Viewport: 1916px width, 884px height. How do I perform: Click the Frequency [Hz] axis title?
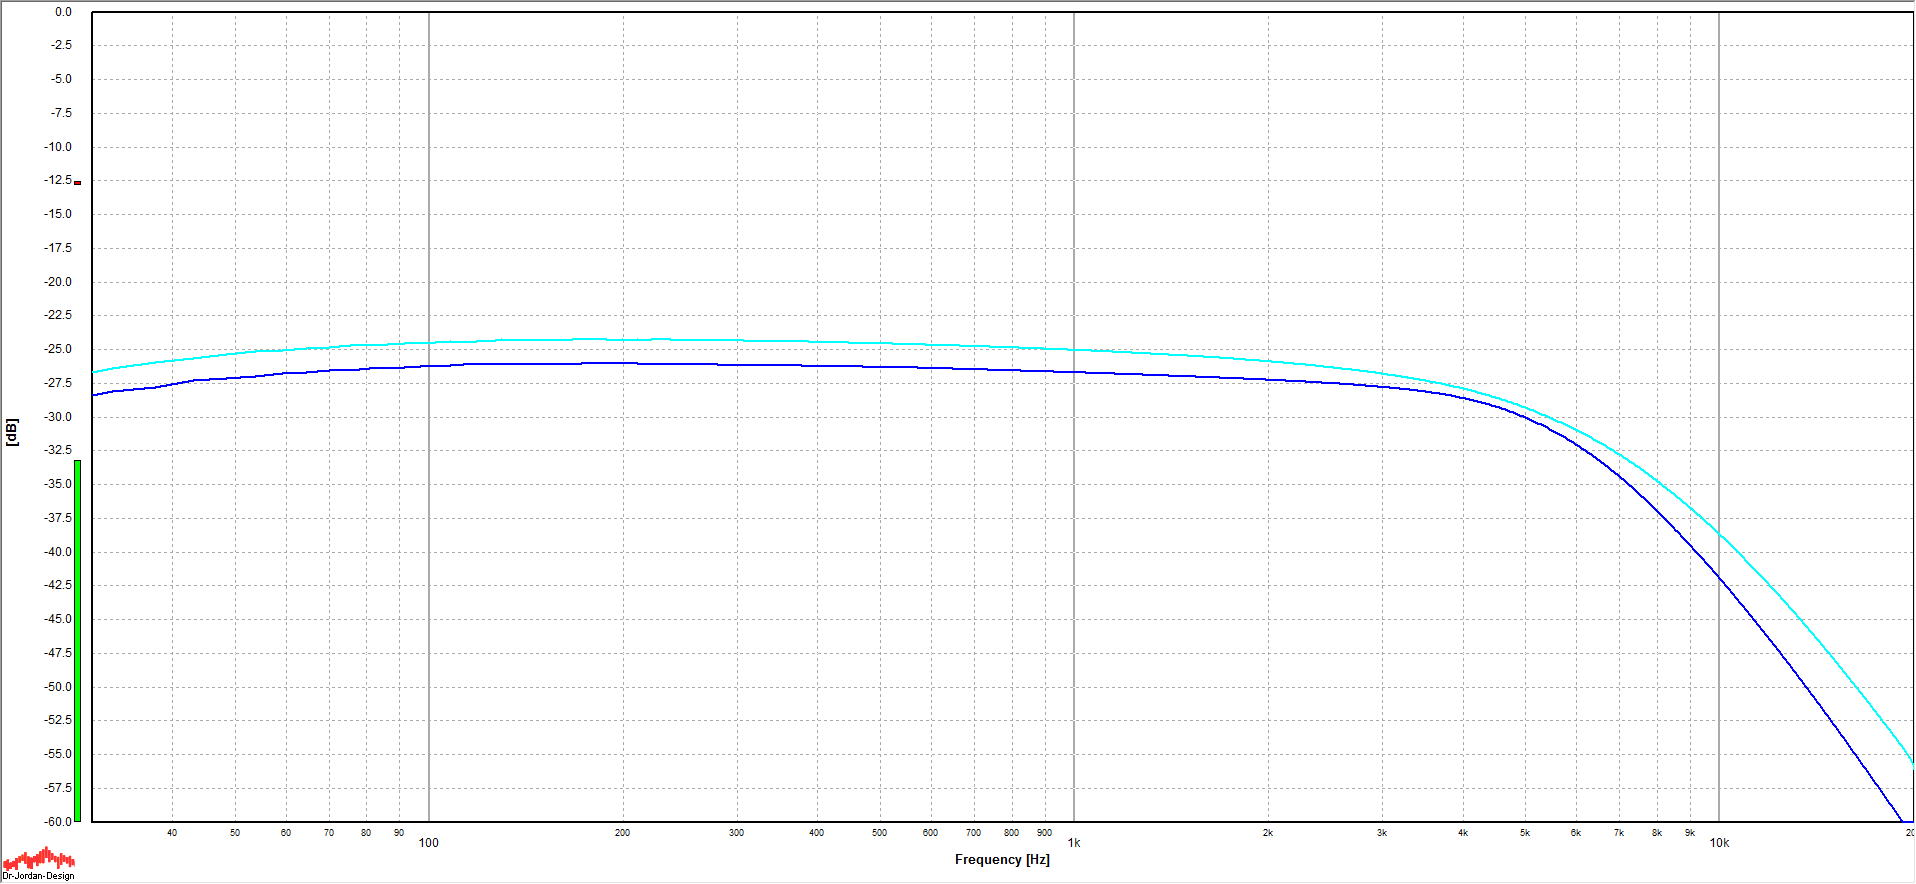pos(1002,860)
